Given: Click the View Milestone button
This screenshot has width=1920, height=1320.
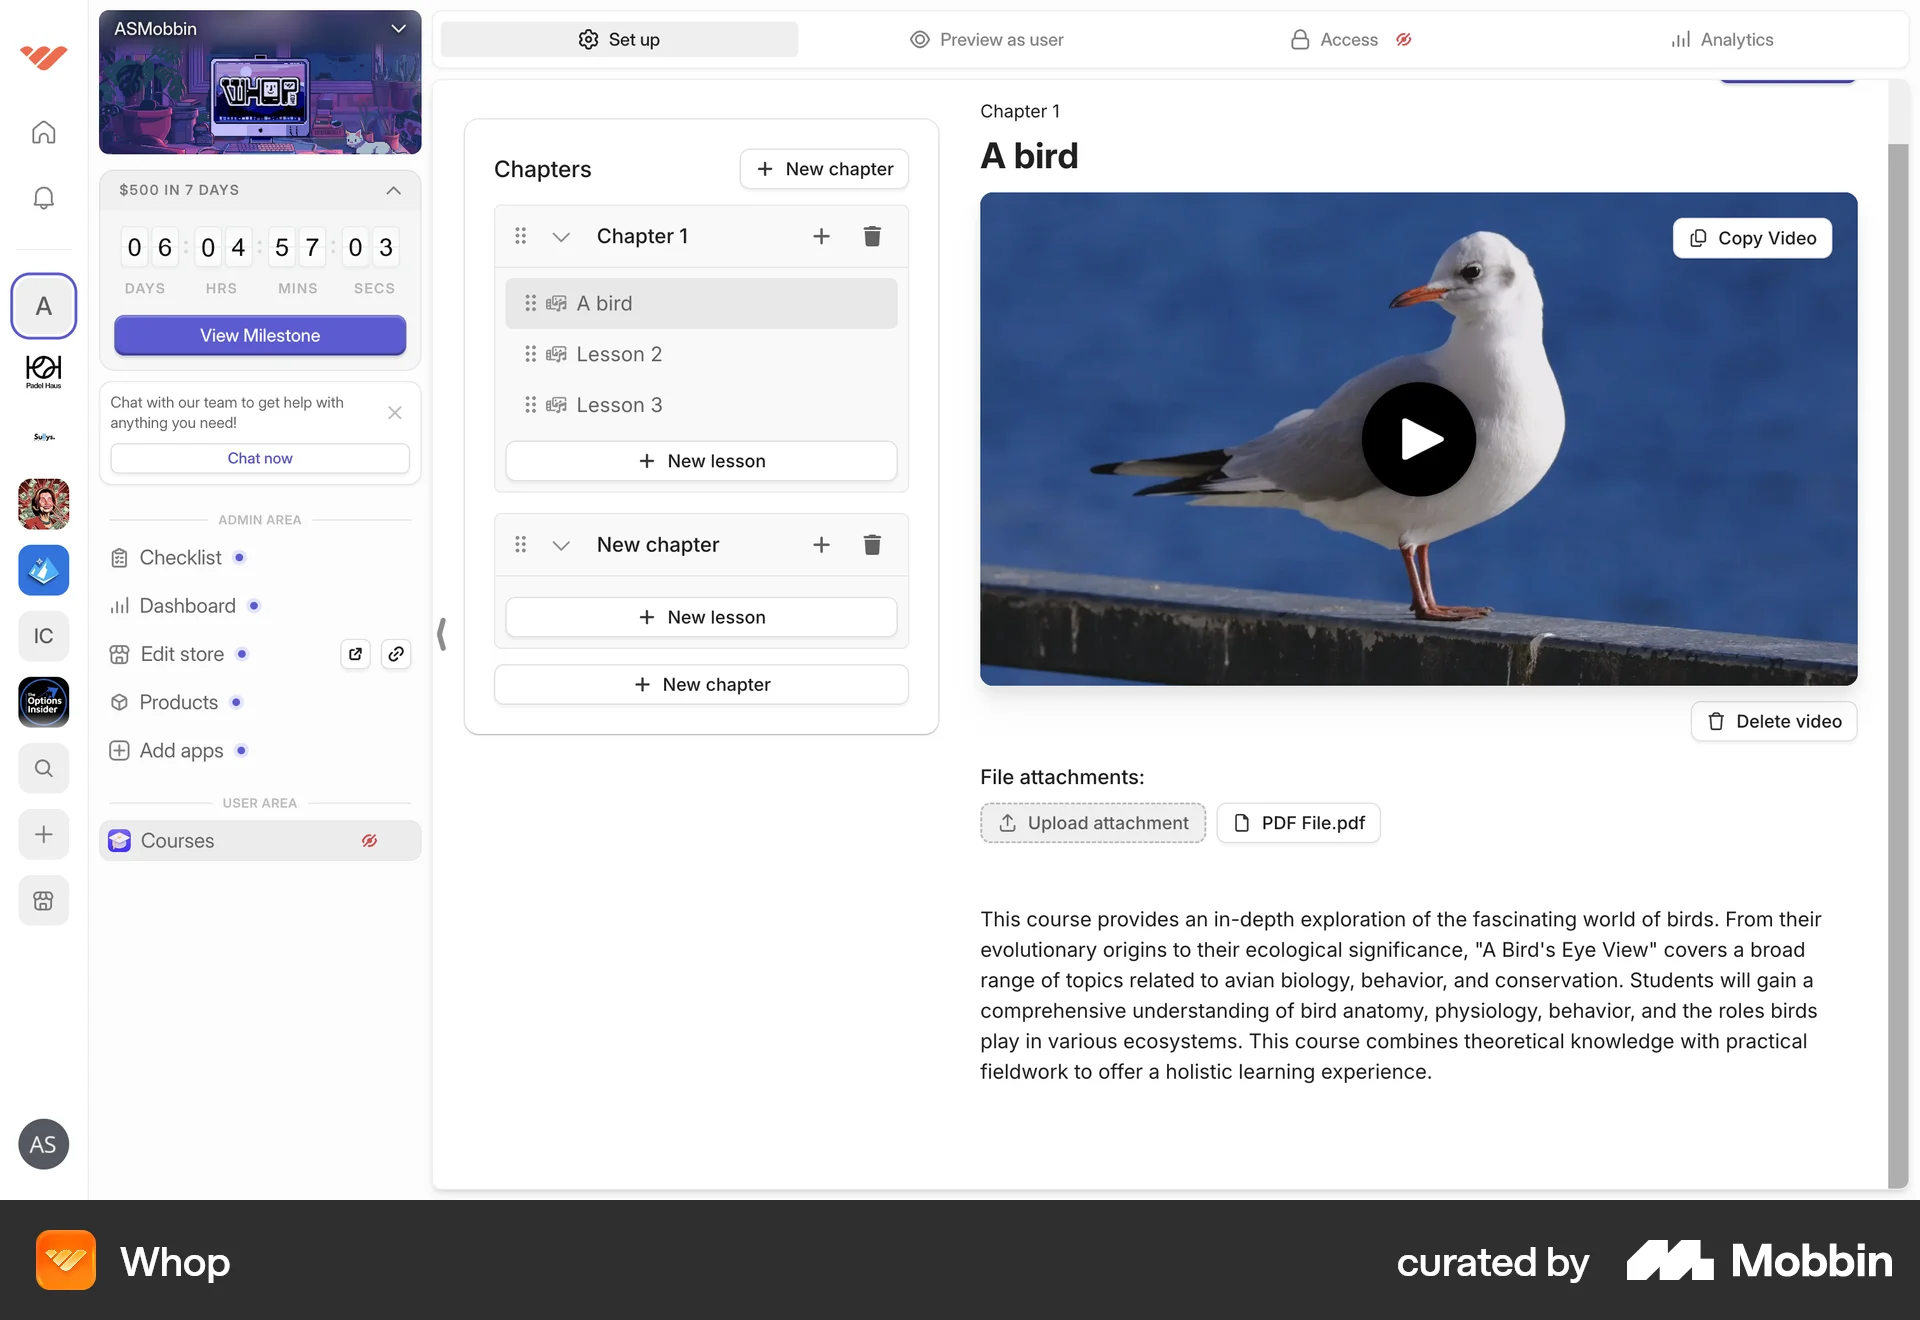Looking at the screenshot, I should pos(259,335).
